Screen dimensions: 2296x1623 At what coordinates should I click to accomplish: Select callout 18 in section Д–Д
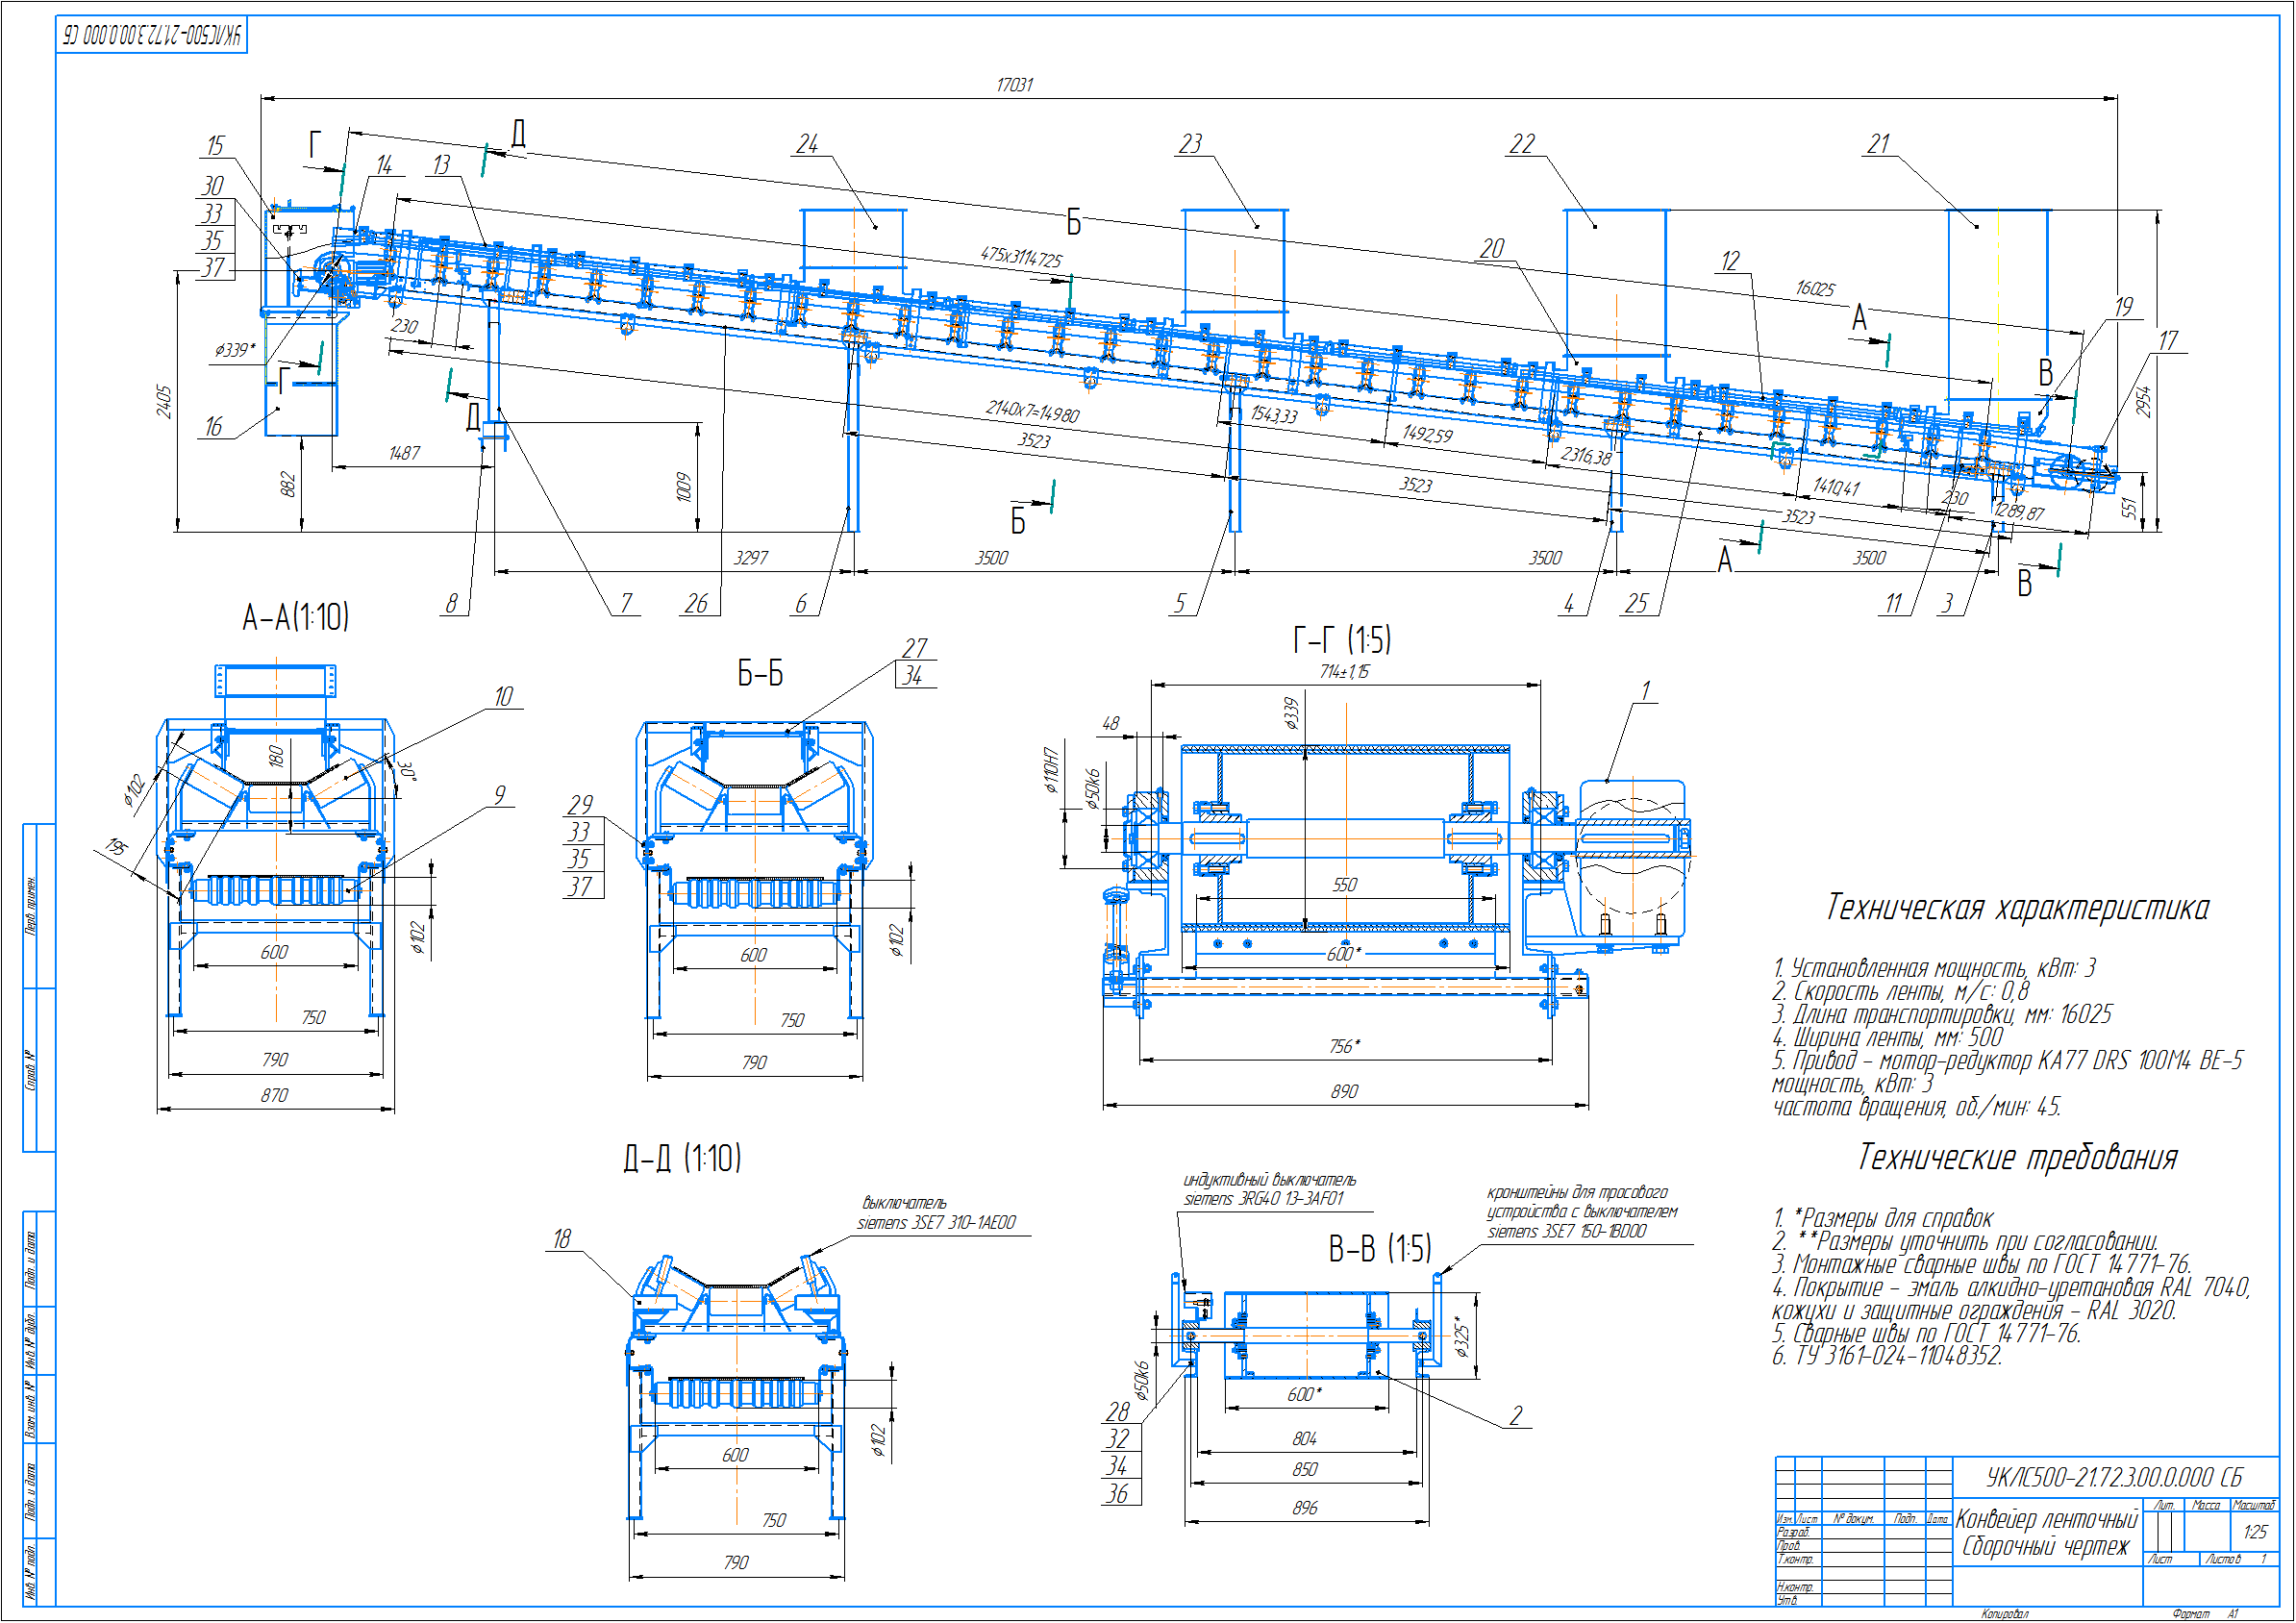tap(562, 1239)
